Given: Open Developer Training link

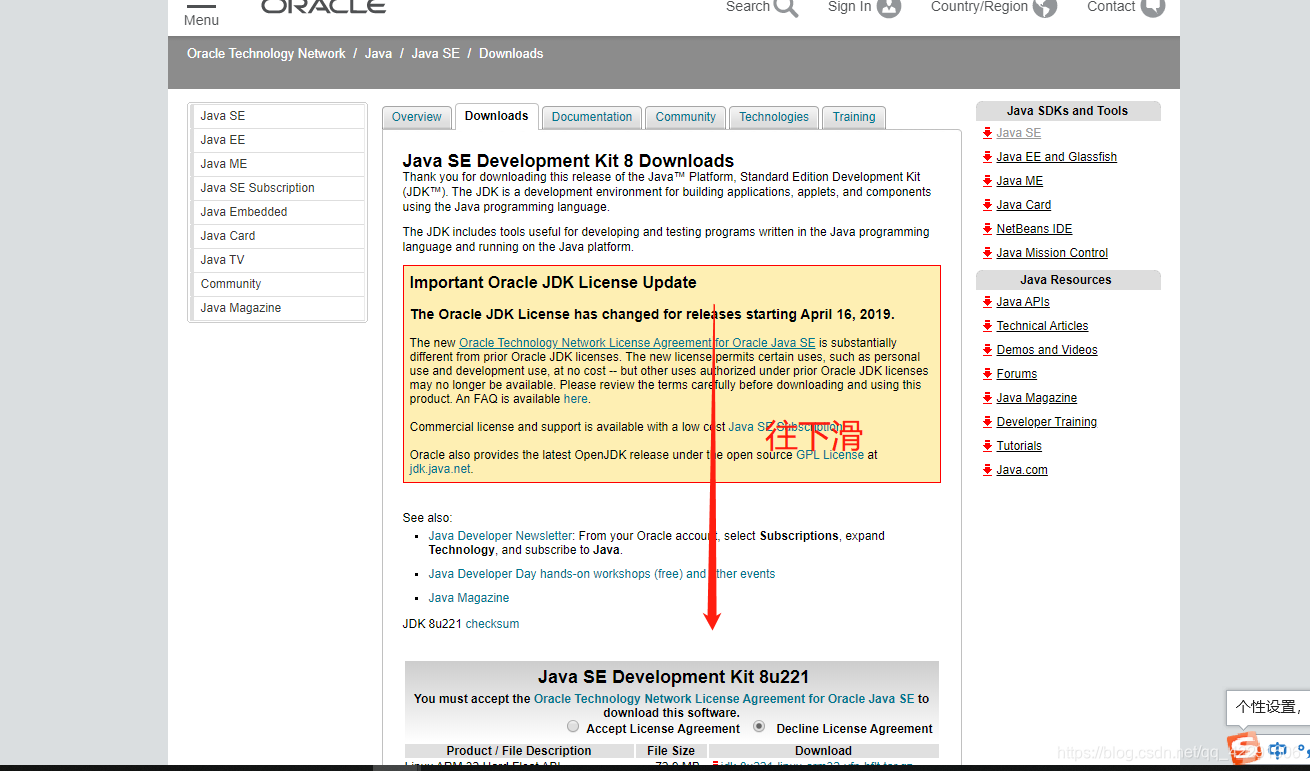Looking at the screenshot, I should (x=1046, y=422).
